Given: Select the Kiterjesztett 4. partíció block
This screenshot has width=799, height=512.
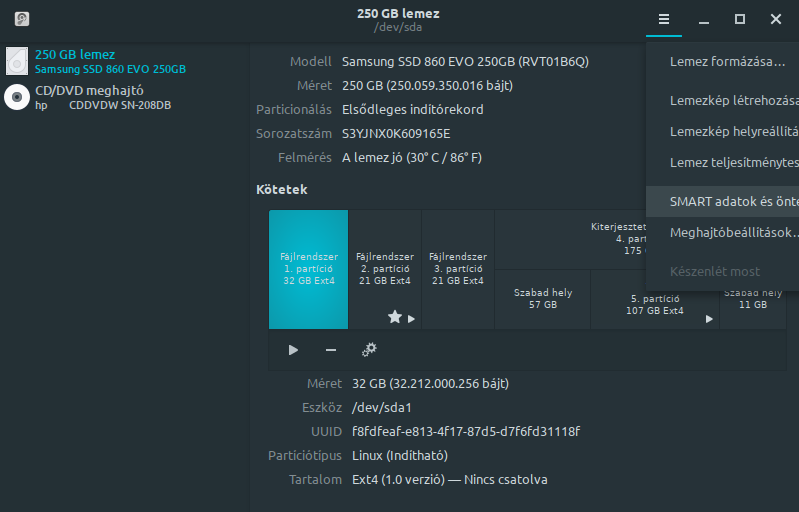Looking at the screenshot, I should pos(570,239).
